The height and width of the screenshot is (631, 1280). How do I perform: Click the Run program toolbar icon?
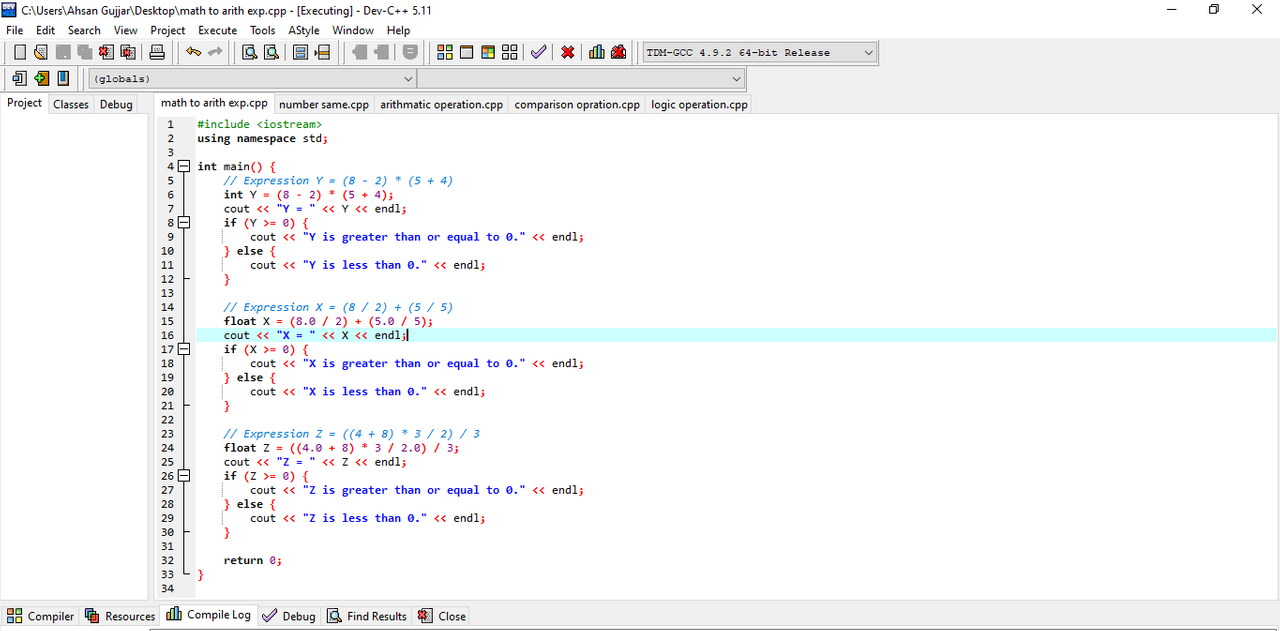(466, 52)
